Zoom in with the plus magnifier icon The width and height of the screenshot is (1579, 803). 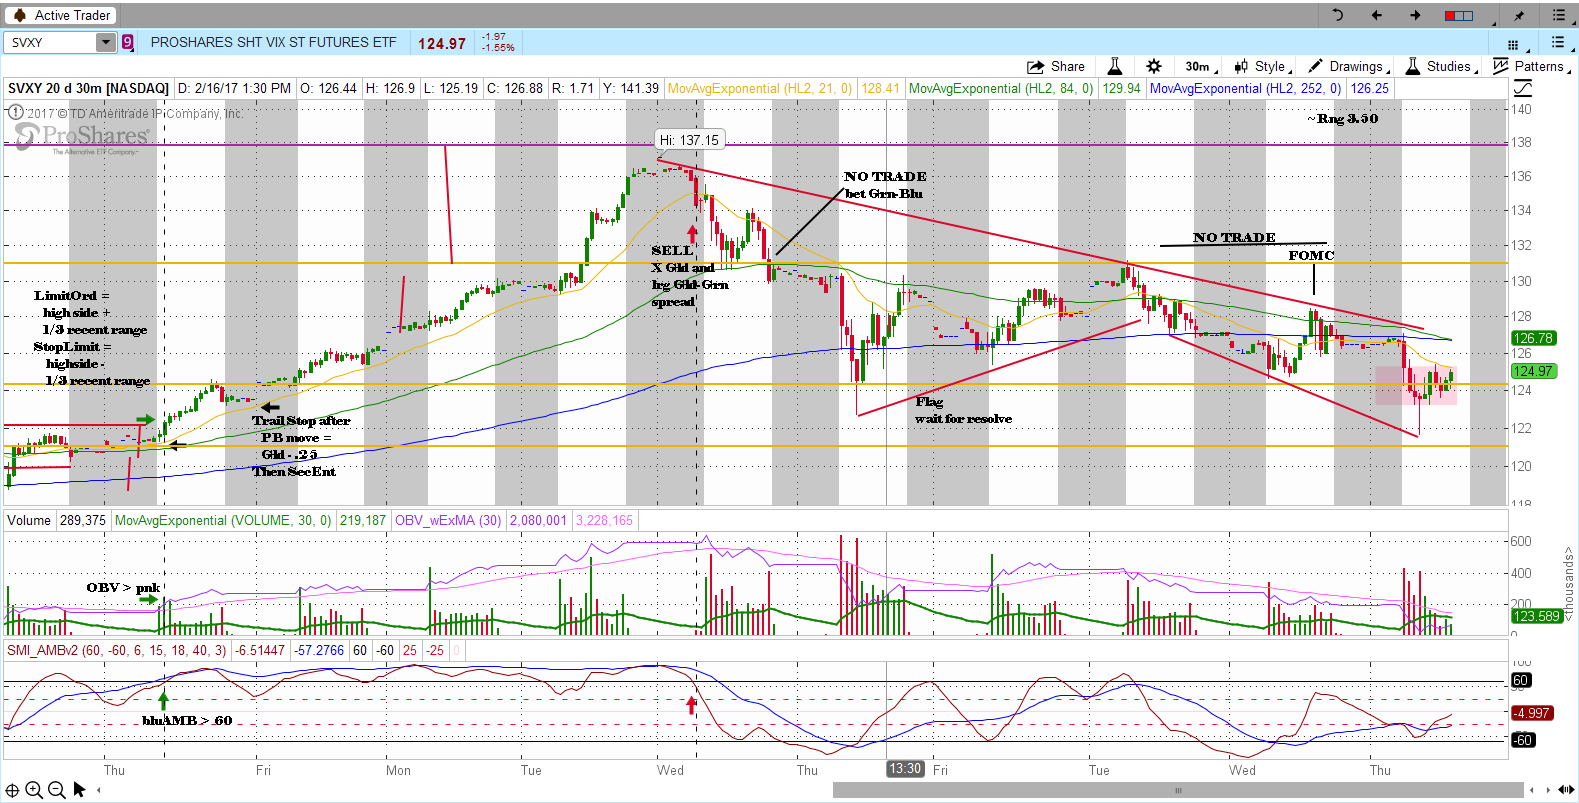tap(34, 790)
